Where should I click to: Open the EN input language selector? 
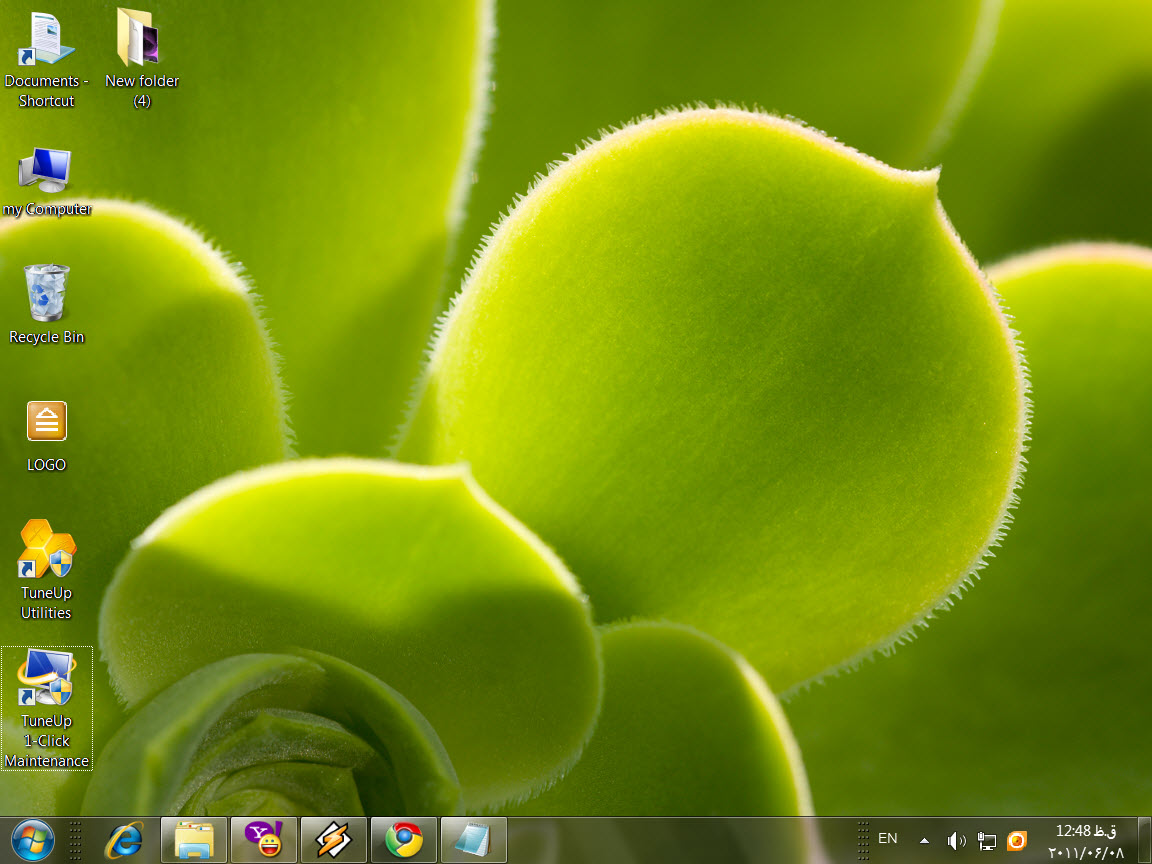coord(887,839)
